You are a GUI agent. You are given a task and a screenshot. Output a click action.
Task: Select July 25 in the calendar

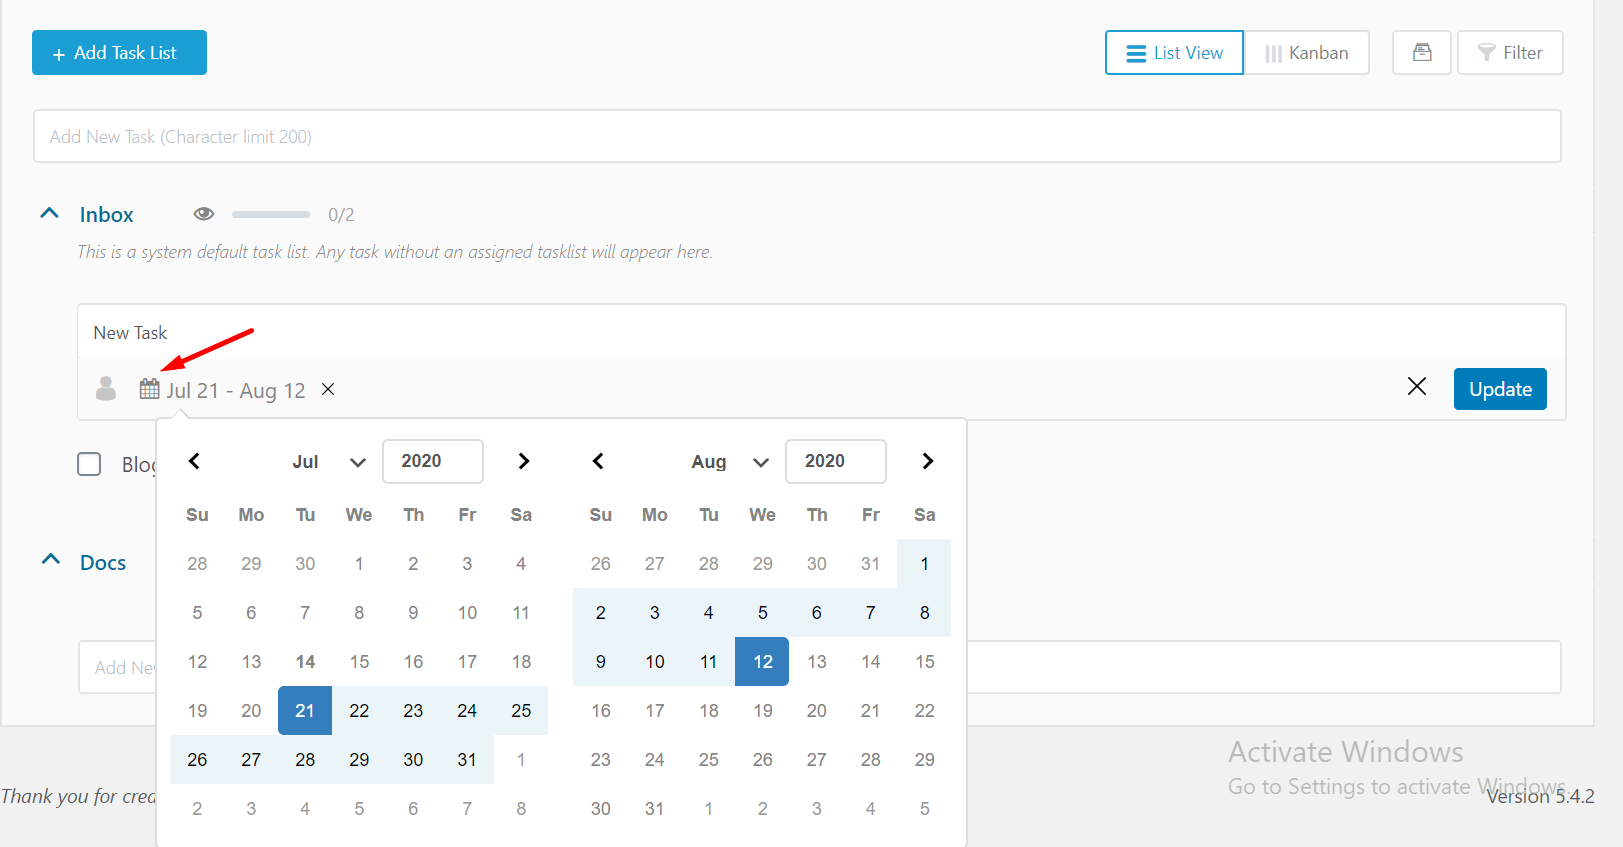pos(521,711)
